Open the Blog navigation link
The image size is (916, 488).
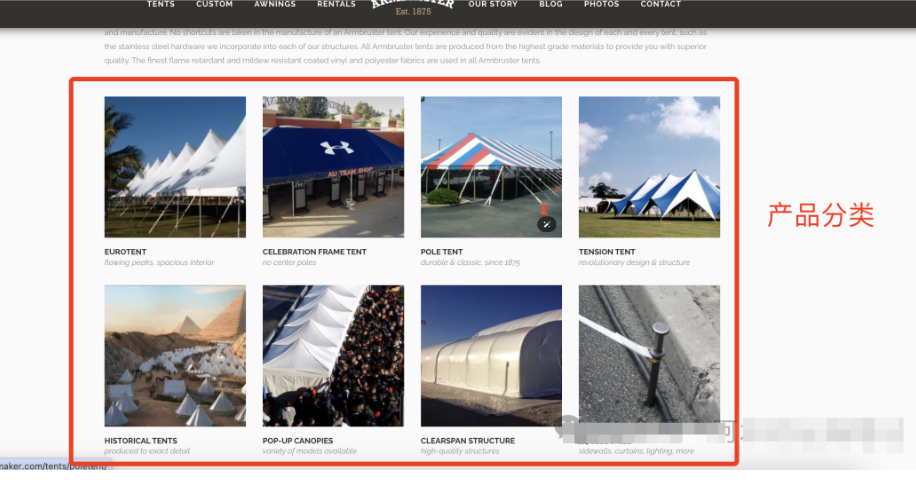[551, 4]
